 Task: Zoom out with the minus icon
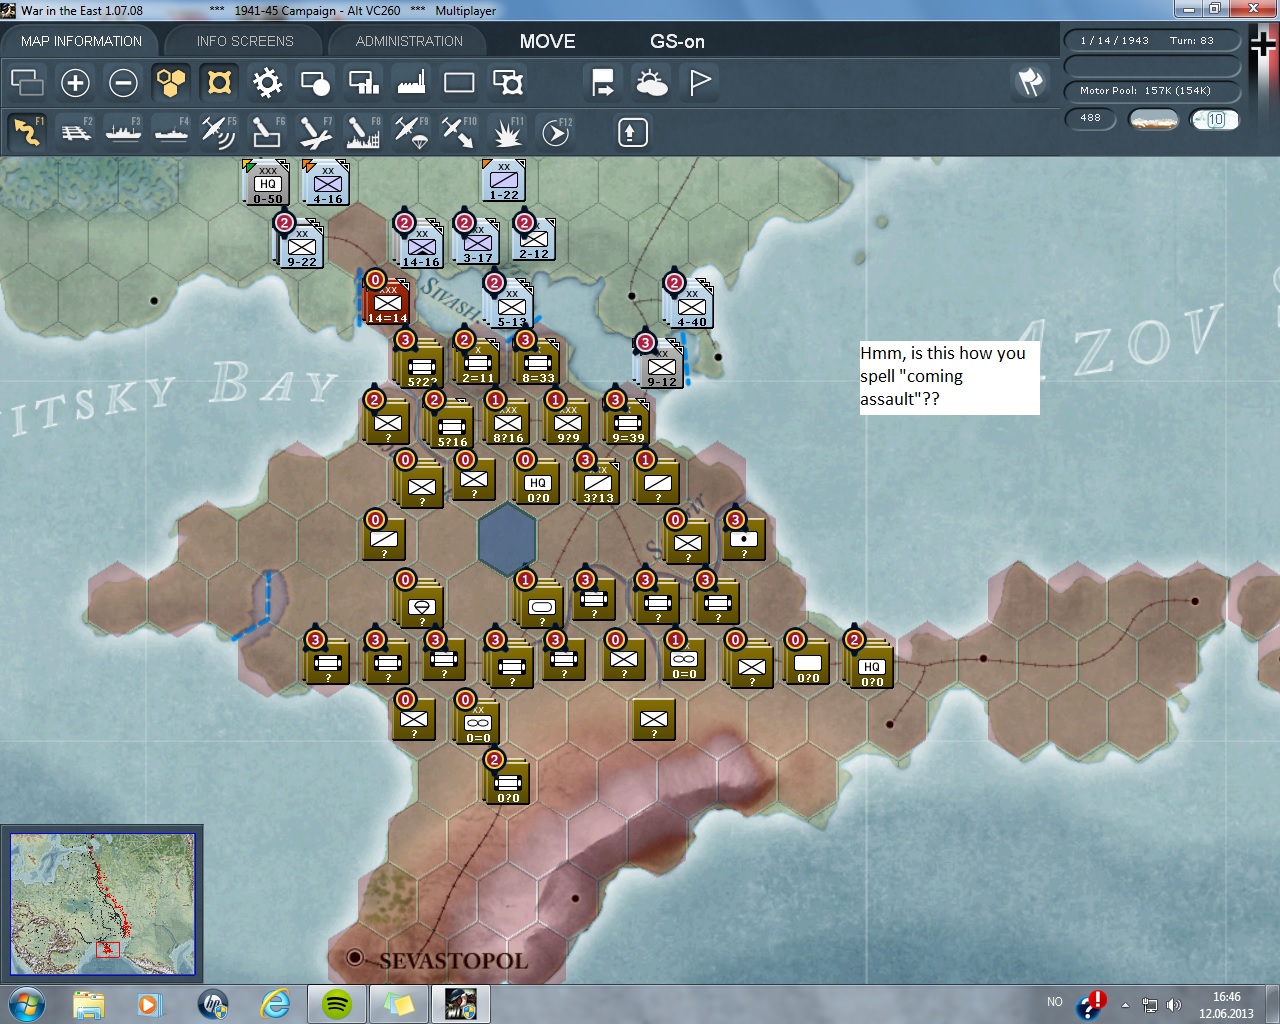click(123, 82)
